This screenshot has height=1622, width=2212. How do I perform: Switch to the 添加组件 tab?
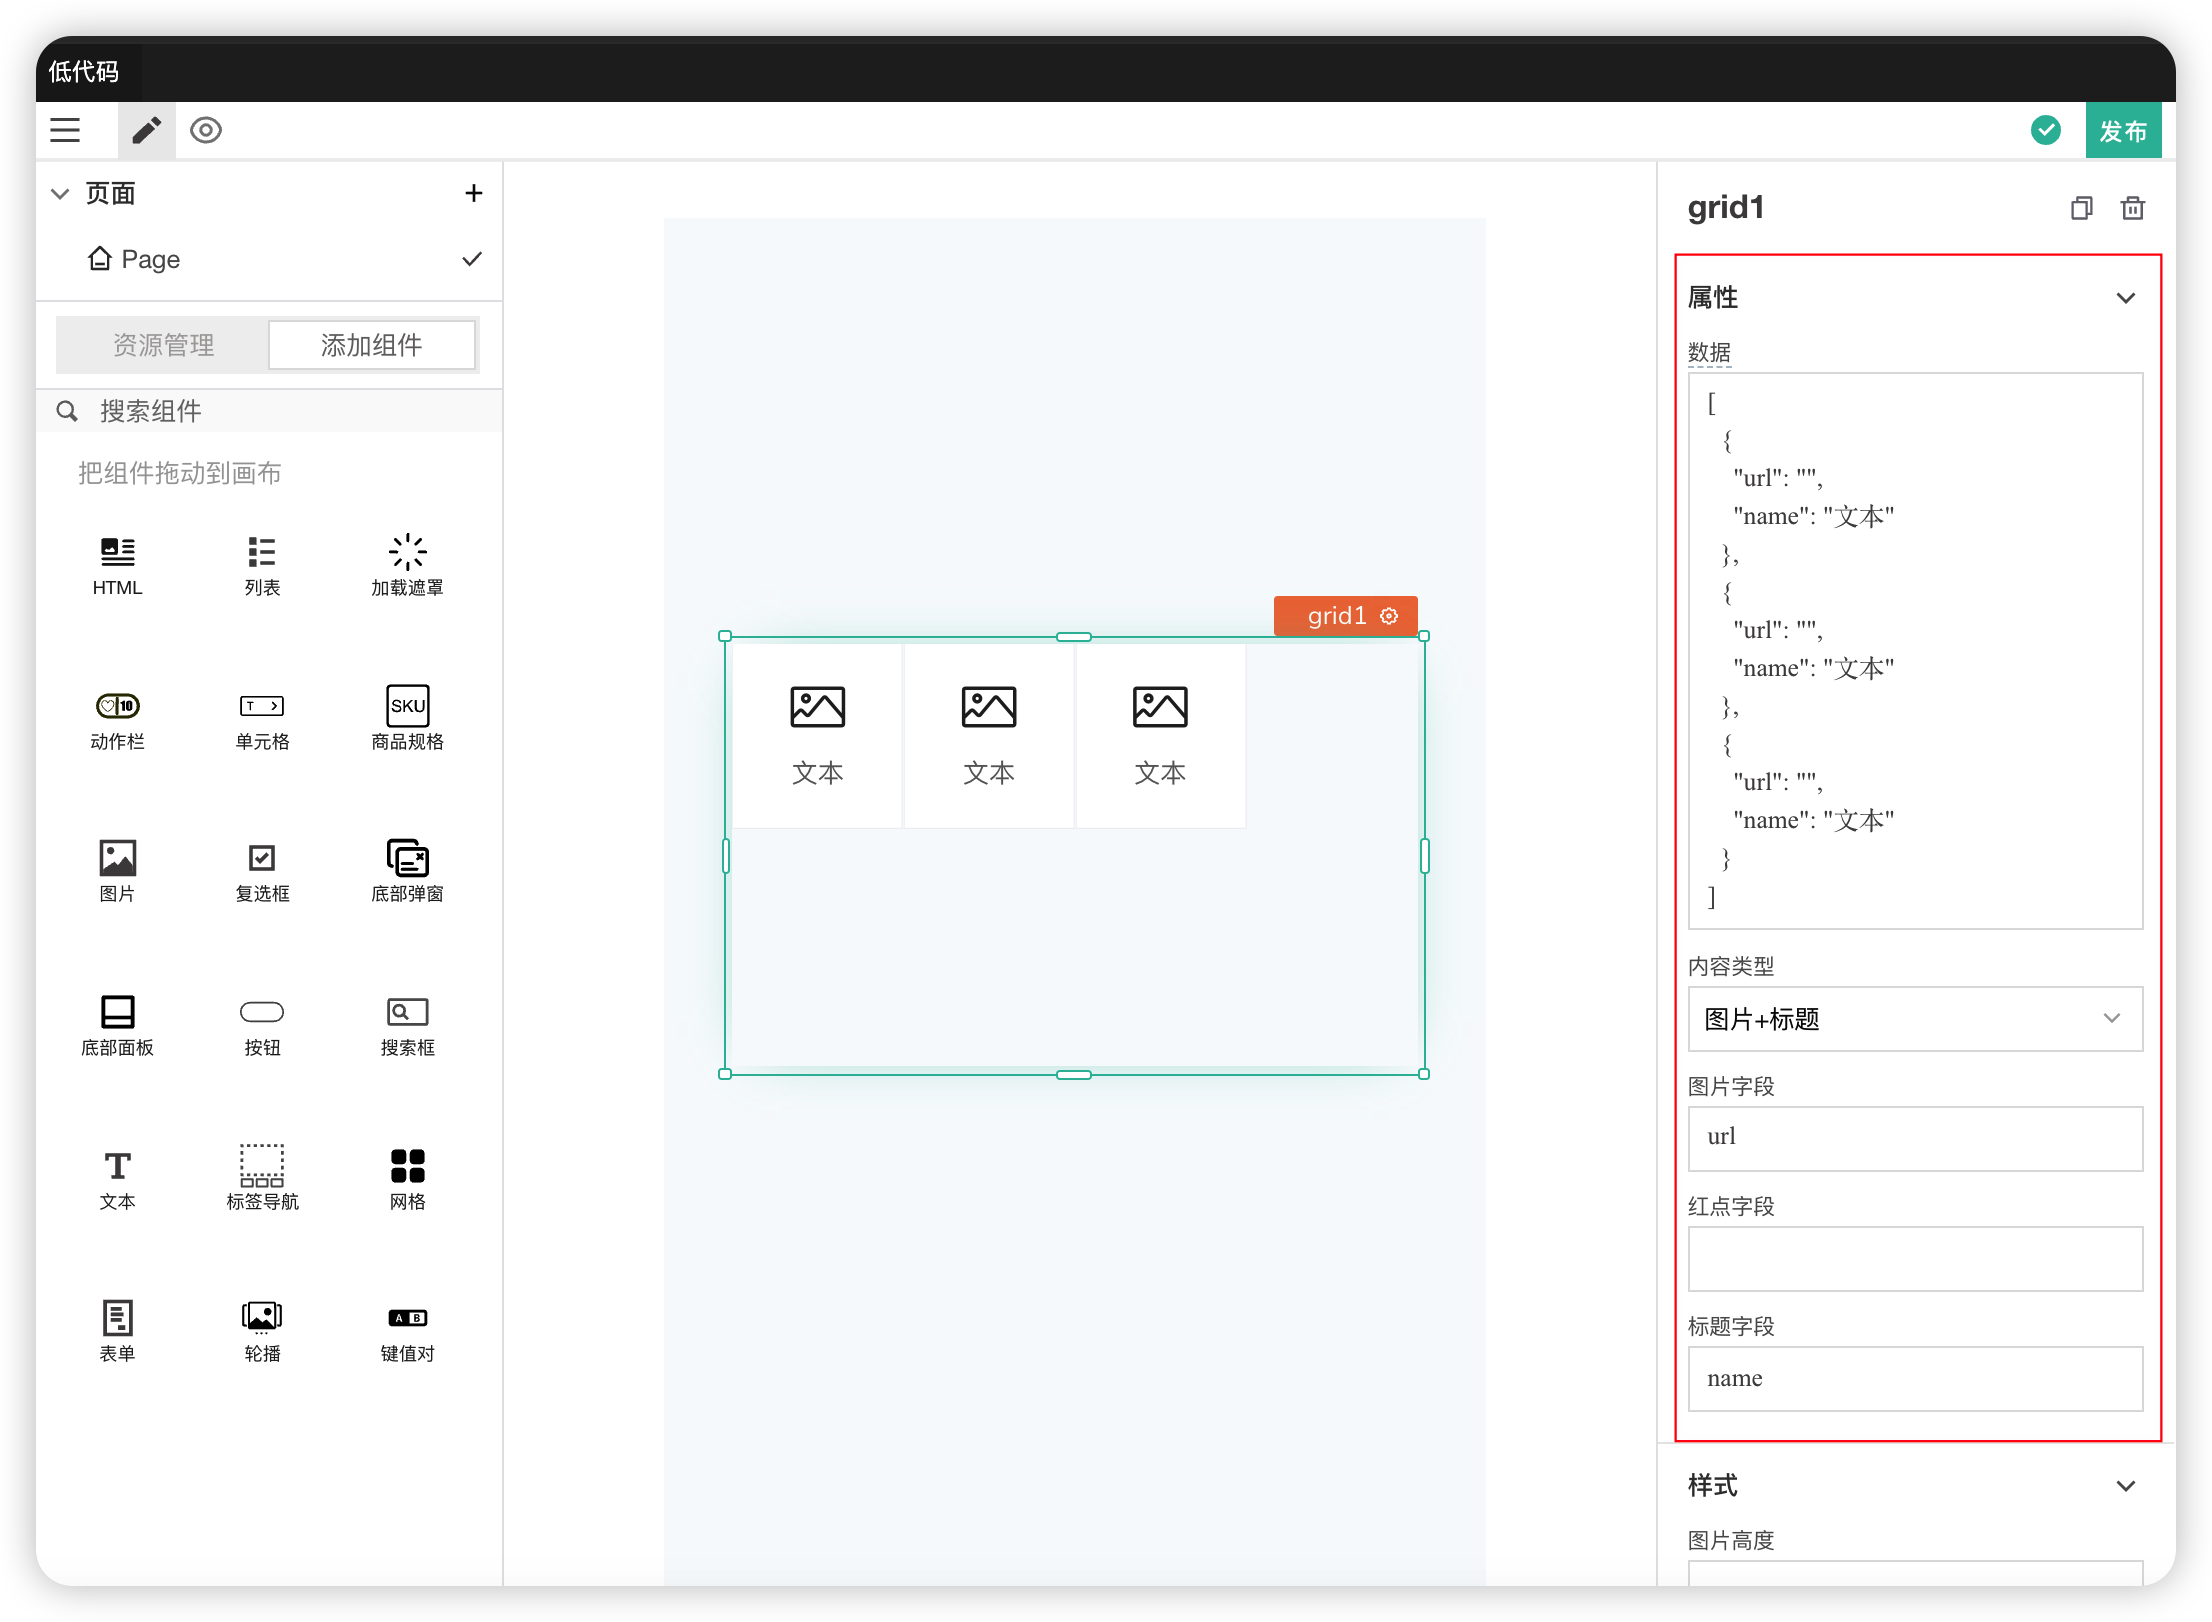pos(371,345)
